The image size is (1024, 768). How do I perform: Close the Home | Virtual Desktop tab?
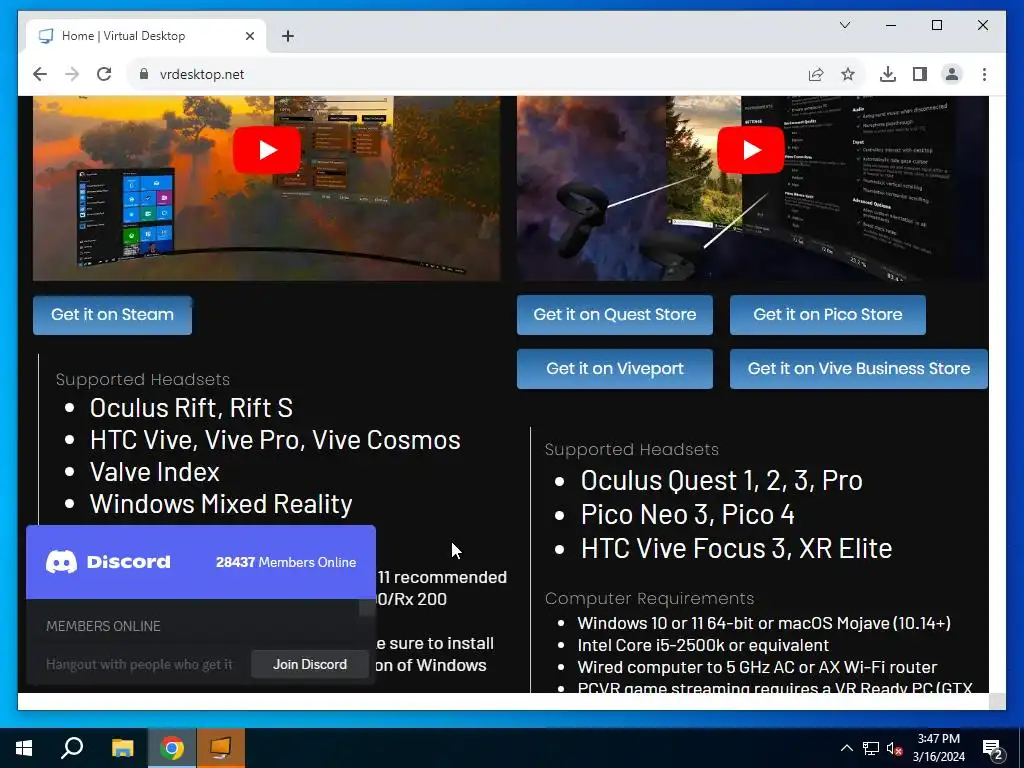pyautogui.click(x=249, y=36)
